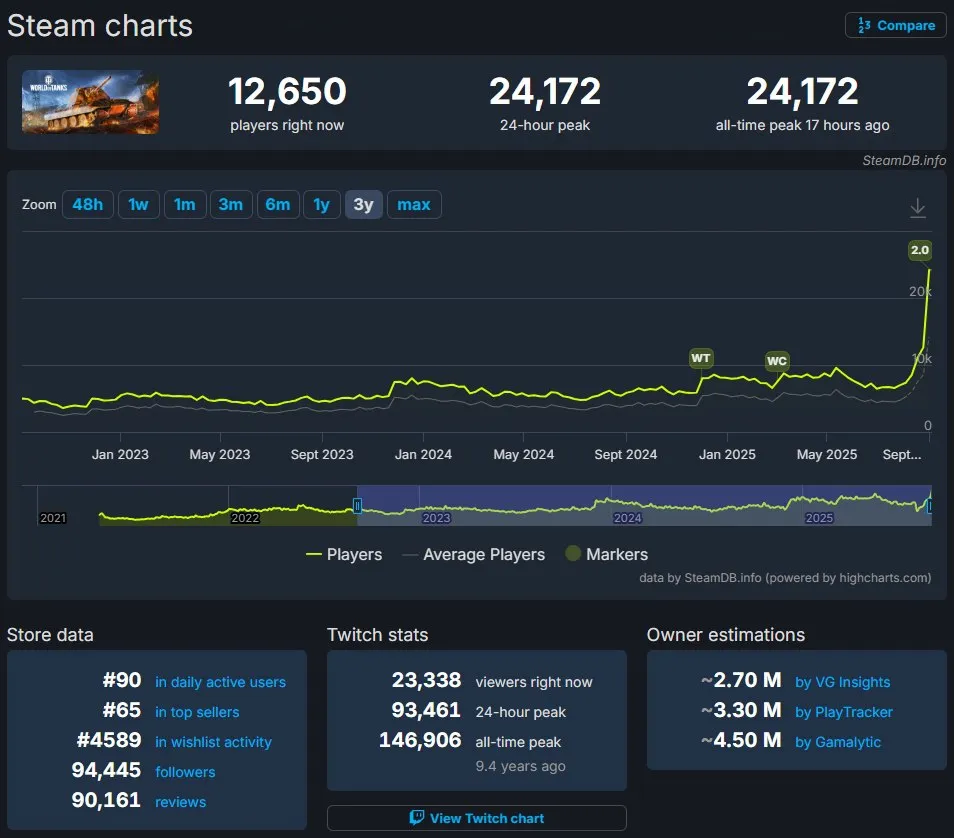Click the WT marker on the chart
This screenshot has height=838, width=954.
[700, 357]
